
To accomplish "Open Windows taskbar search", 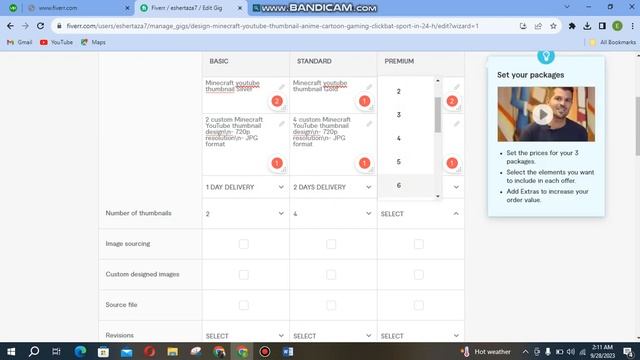I will (x=34, y=351).
